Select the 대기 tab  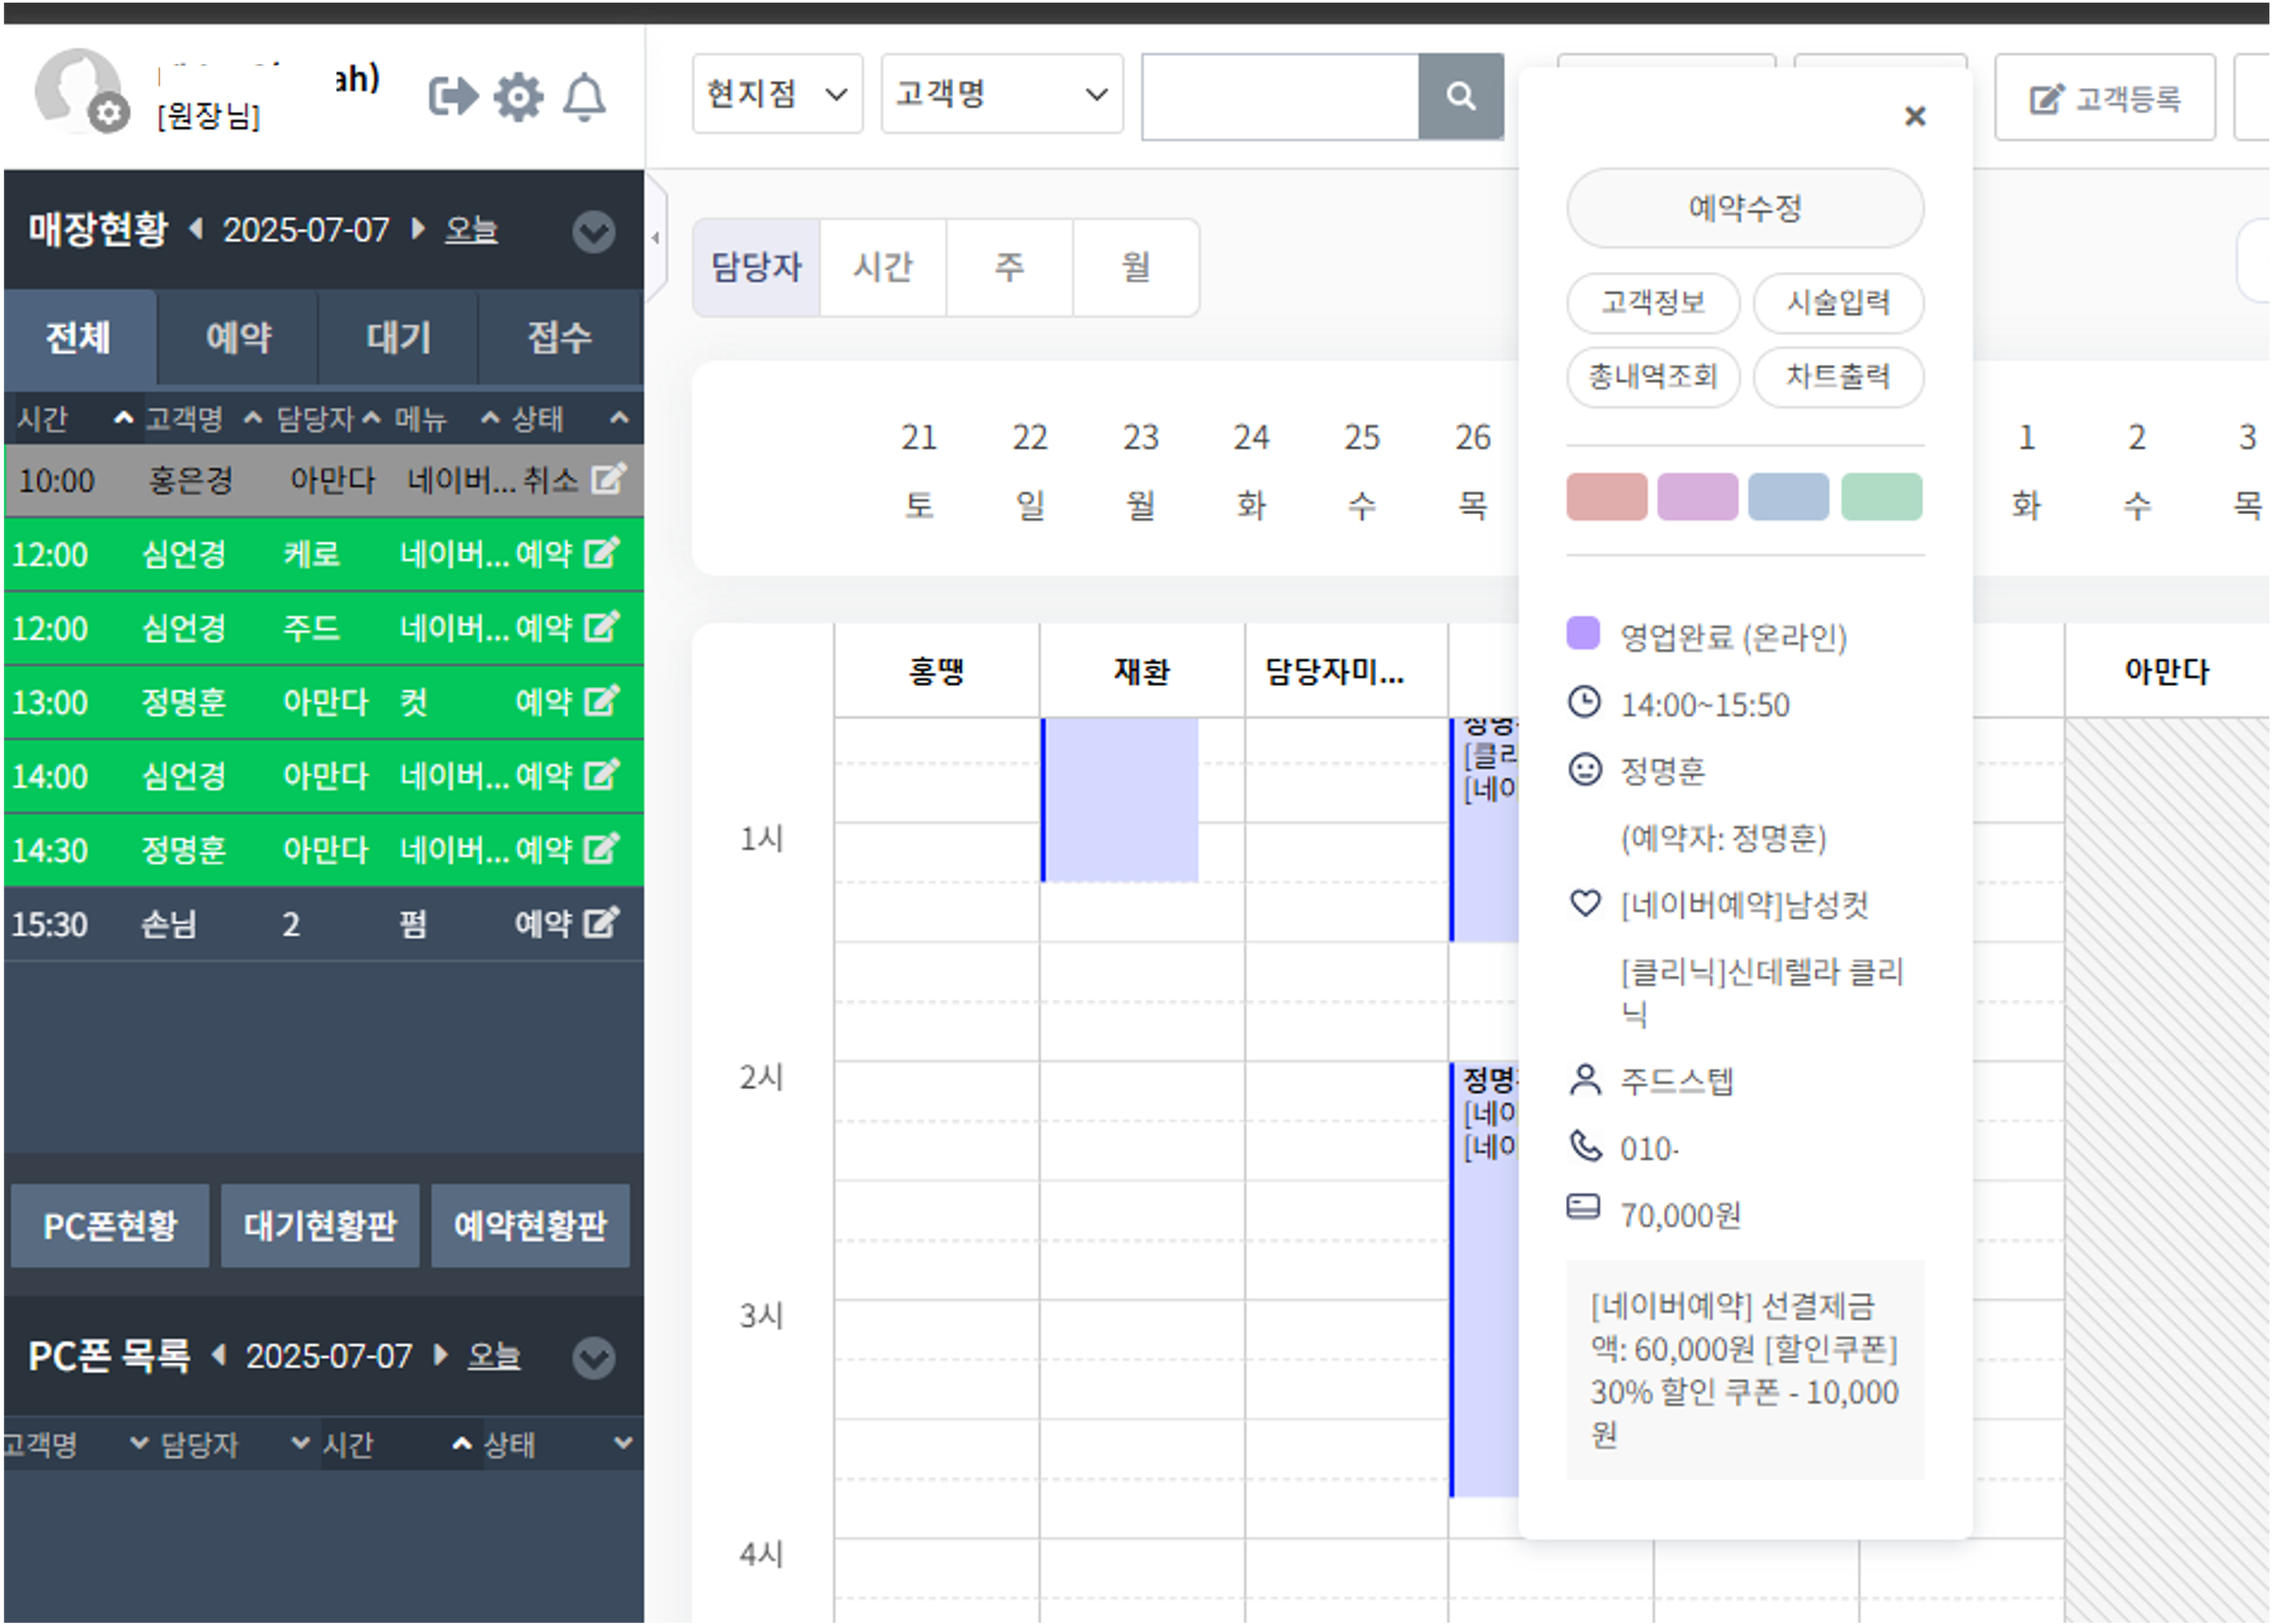398,337
